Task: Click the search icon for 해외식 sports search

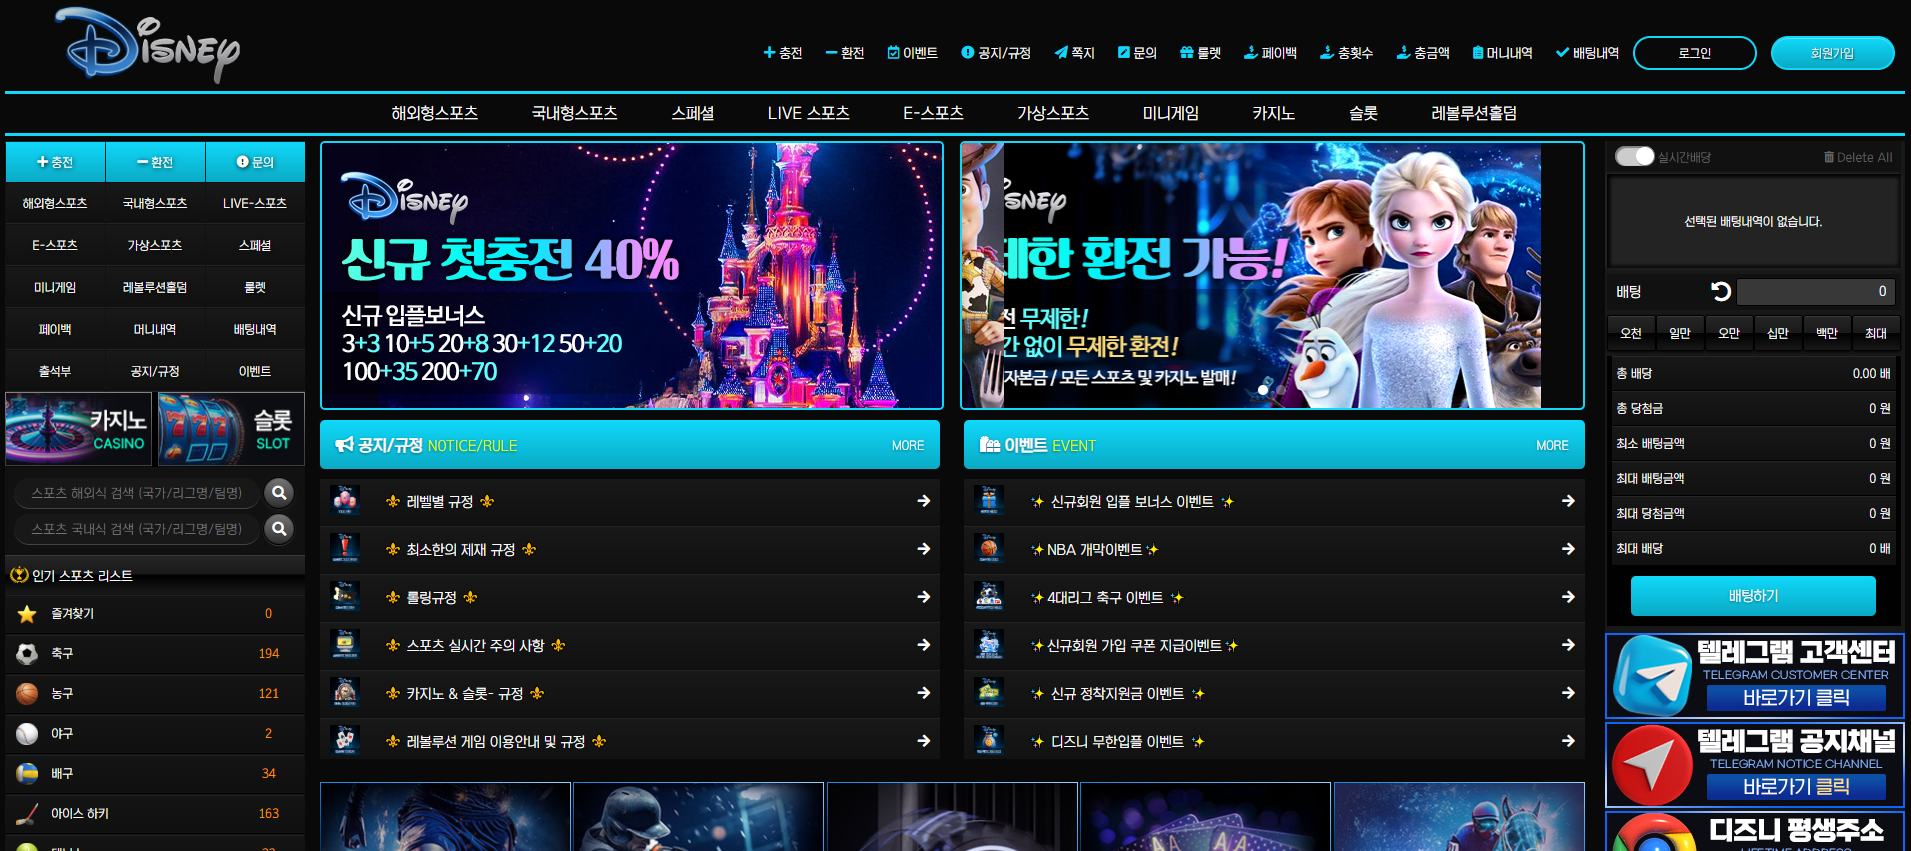Action: point(280,492)
